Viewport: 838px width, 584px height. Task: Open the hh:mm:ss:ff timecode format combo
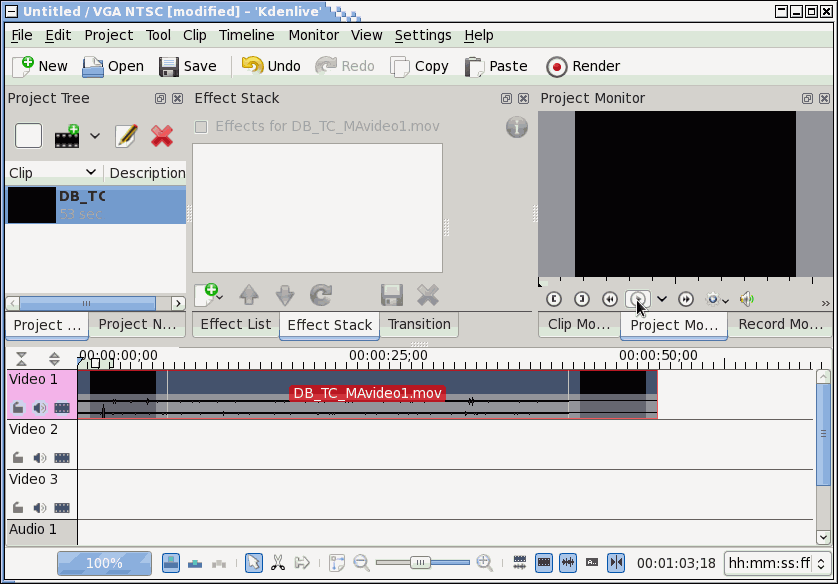[777, 563]
